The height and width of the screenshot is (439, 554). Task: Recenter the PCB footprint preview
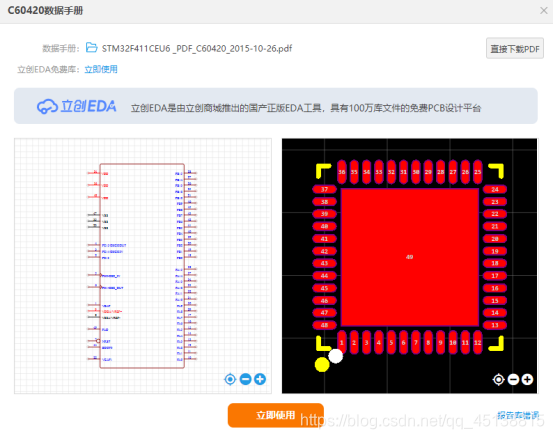[499, 380]
